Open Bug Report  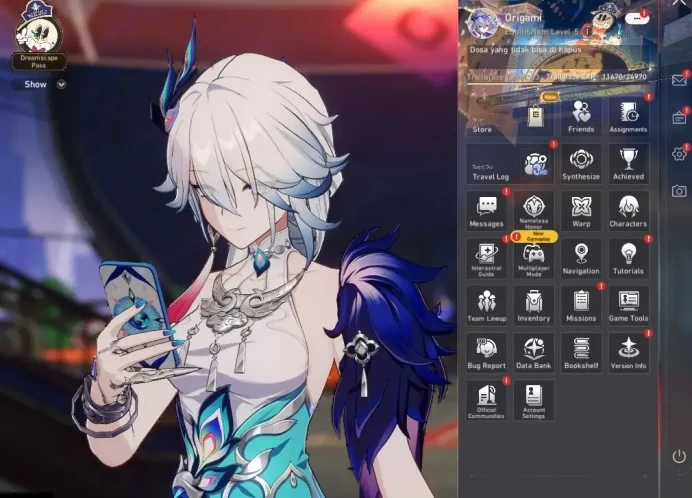[x=486, y=353]
